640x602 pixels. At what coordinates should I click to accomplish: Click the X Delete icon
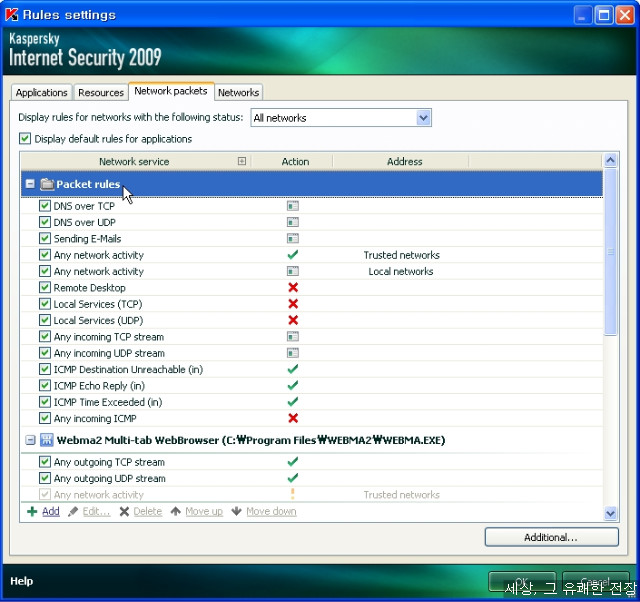click(124, 511)
